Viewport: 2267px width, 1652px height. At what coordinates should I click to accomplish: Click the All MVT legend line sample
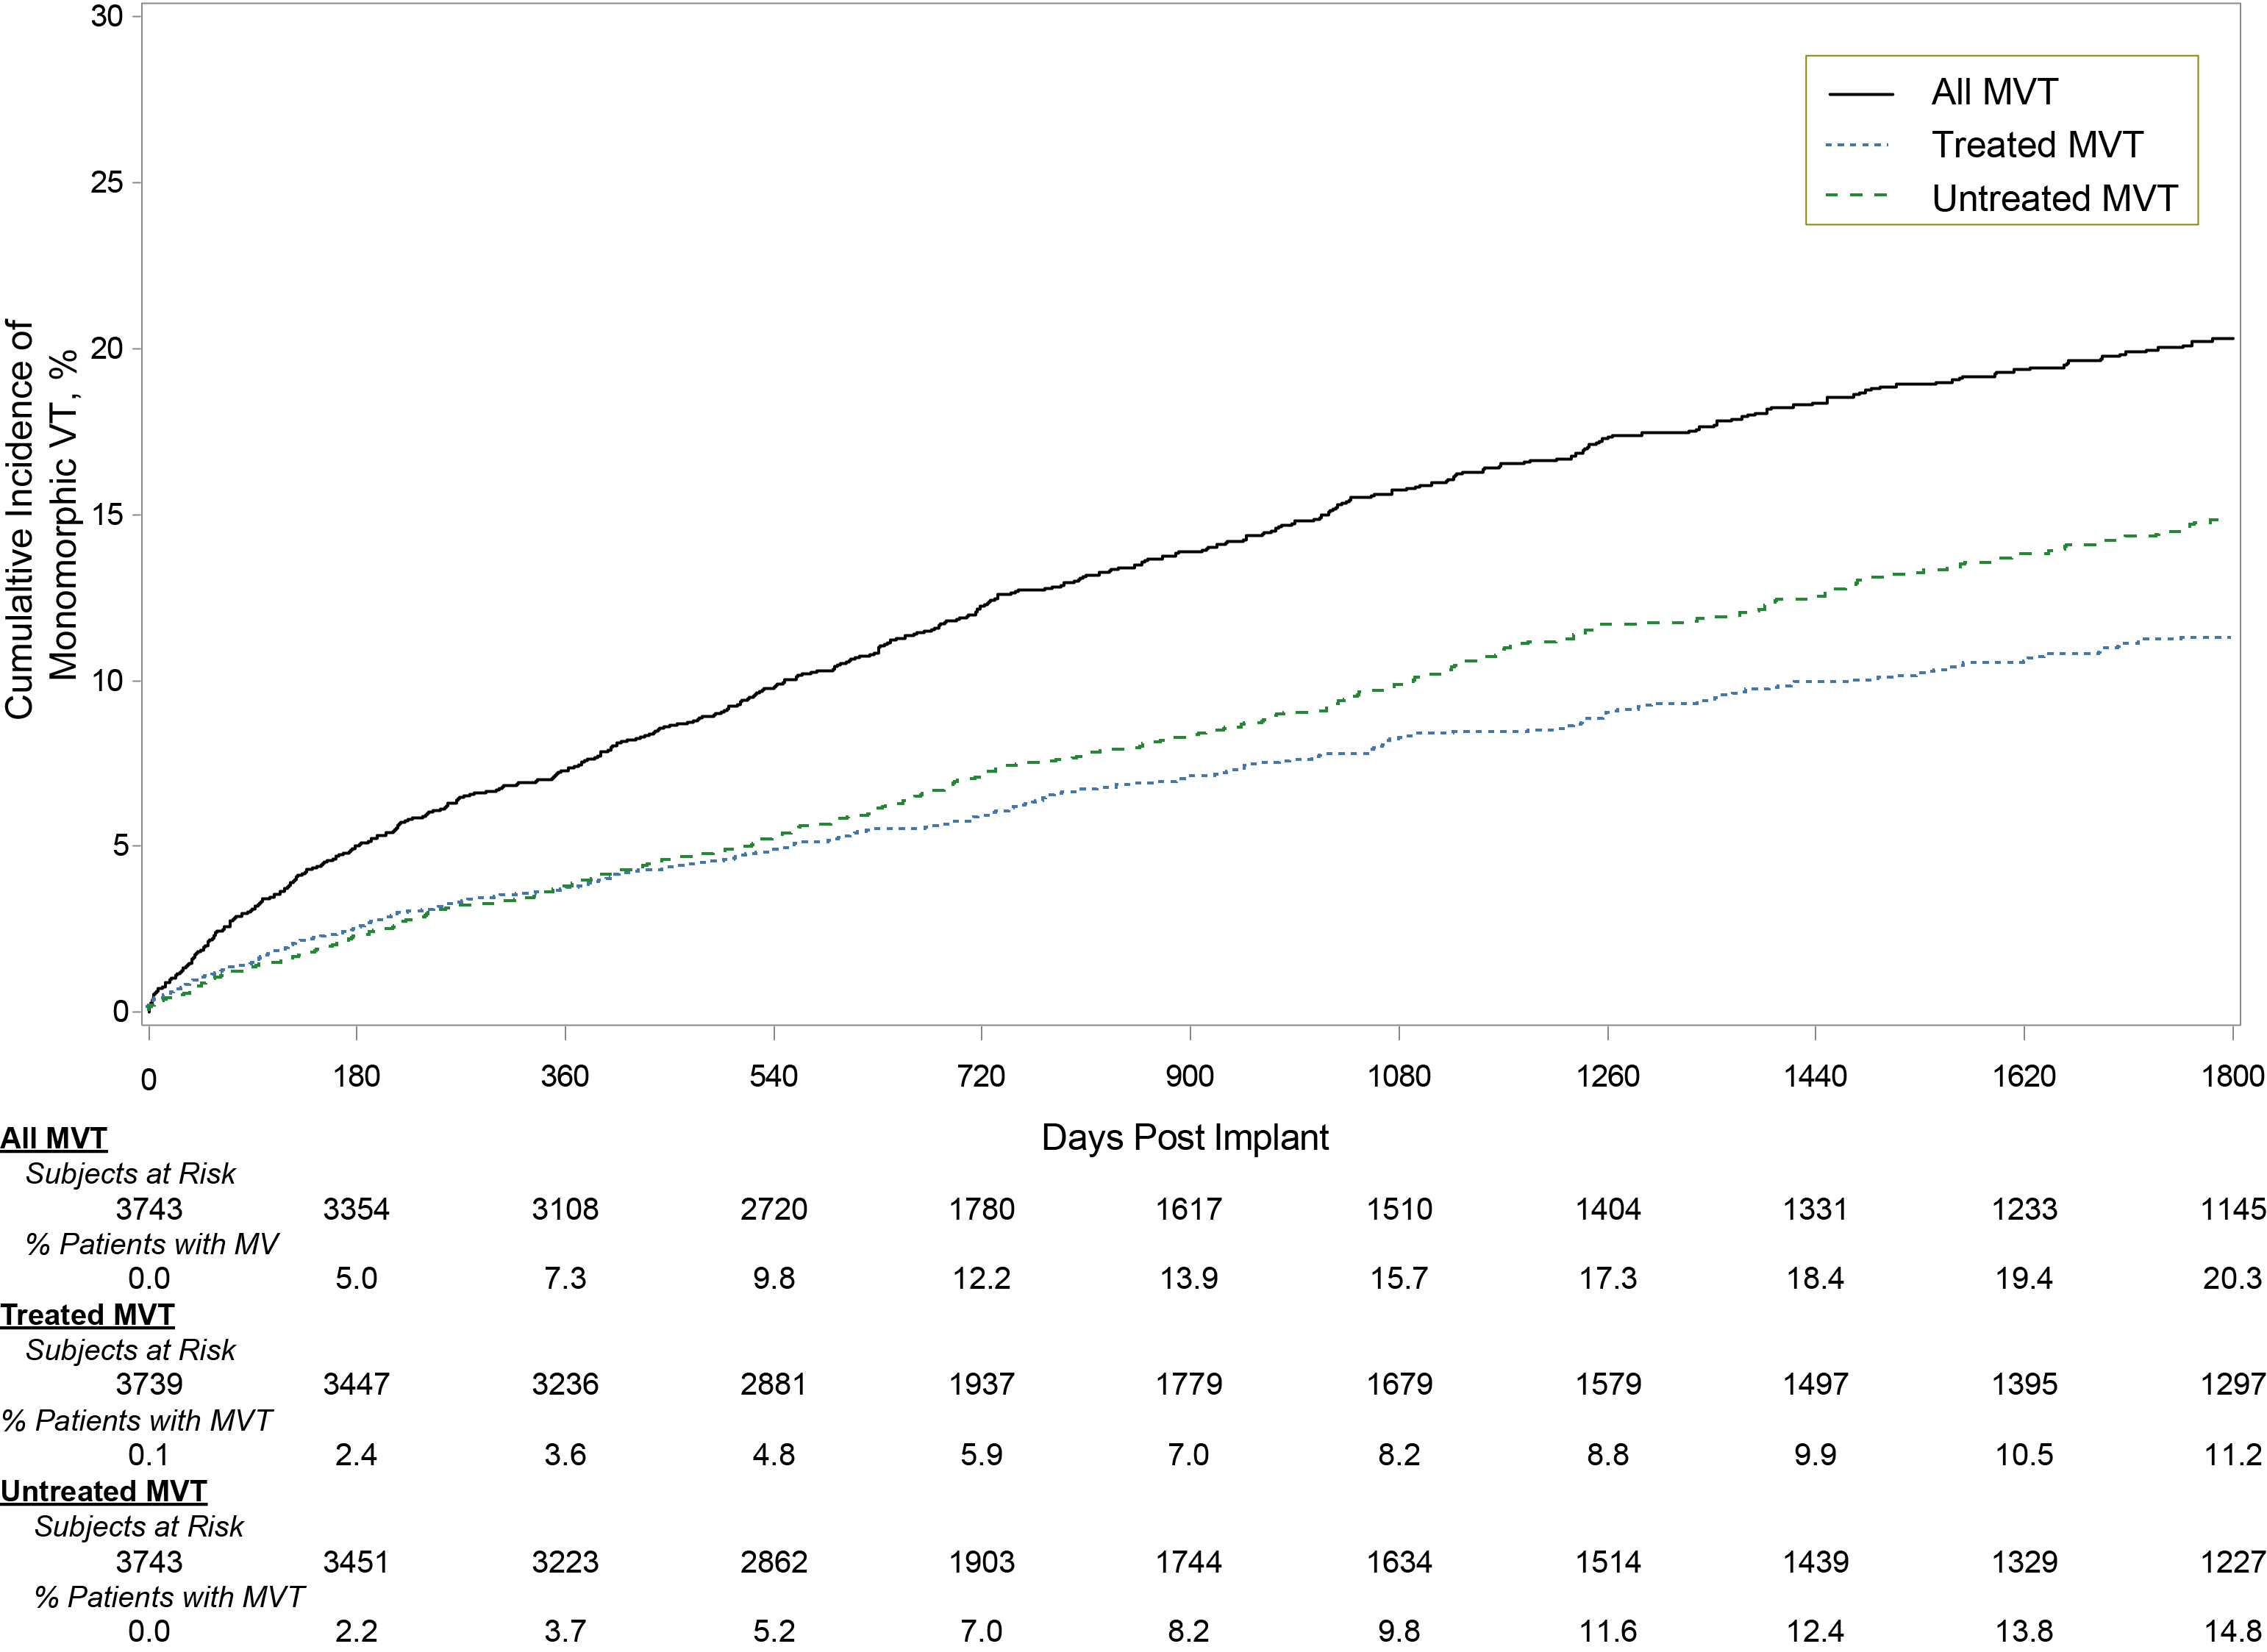(x=1861, y=94)
